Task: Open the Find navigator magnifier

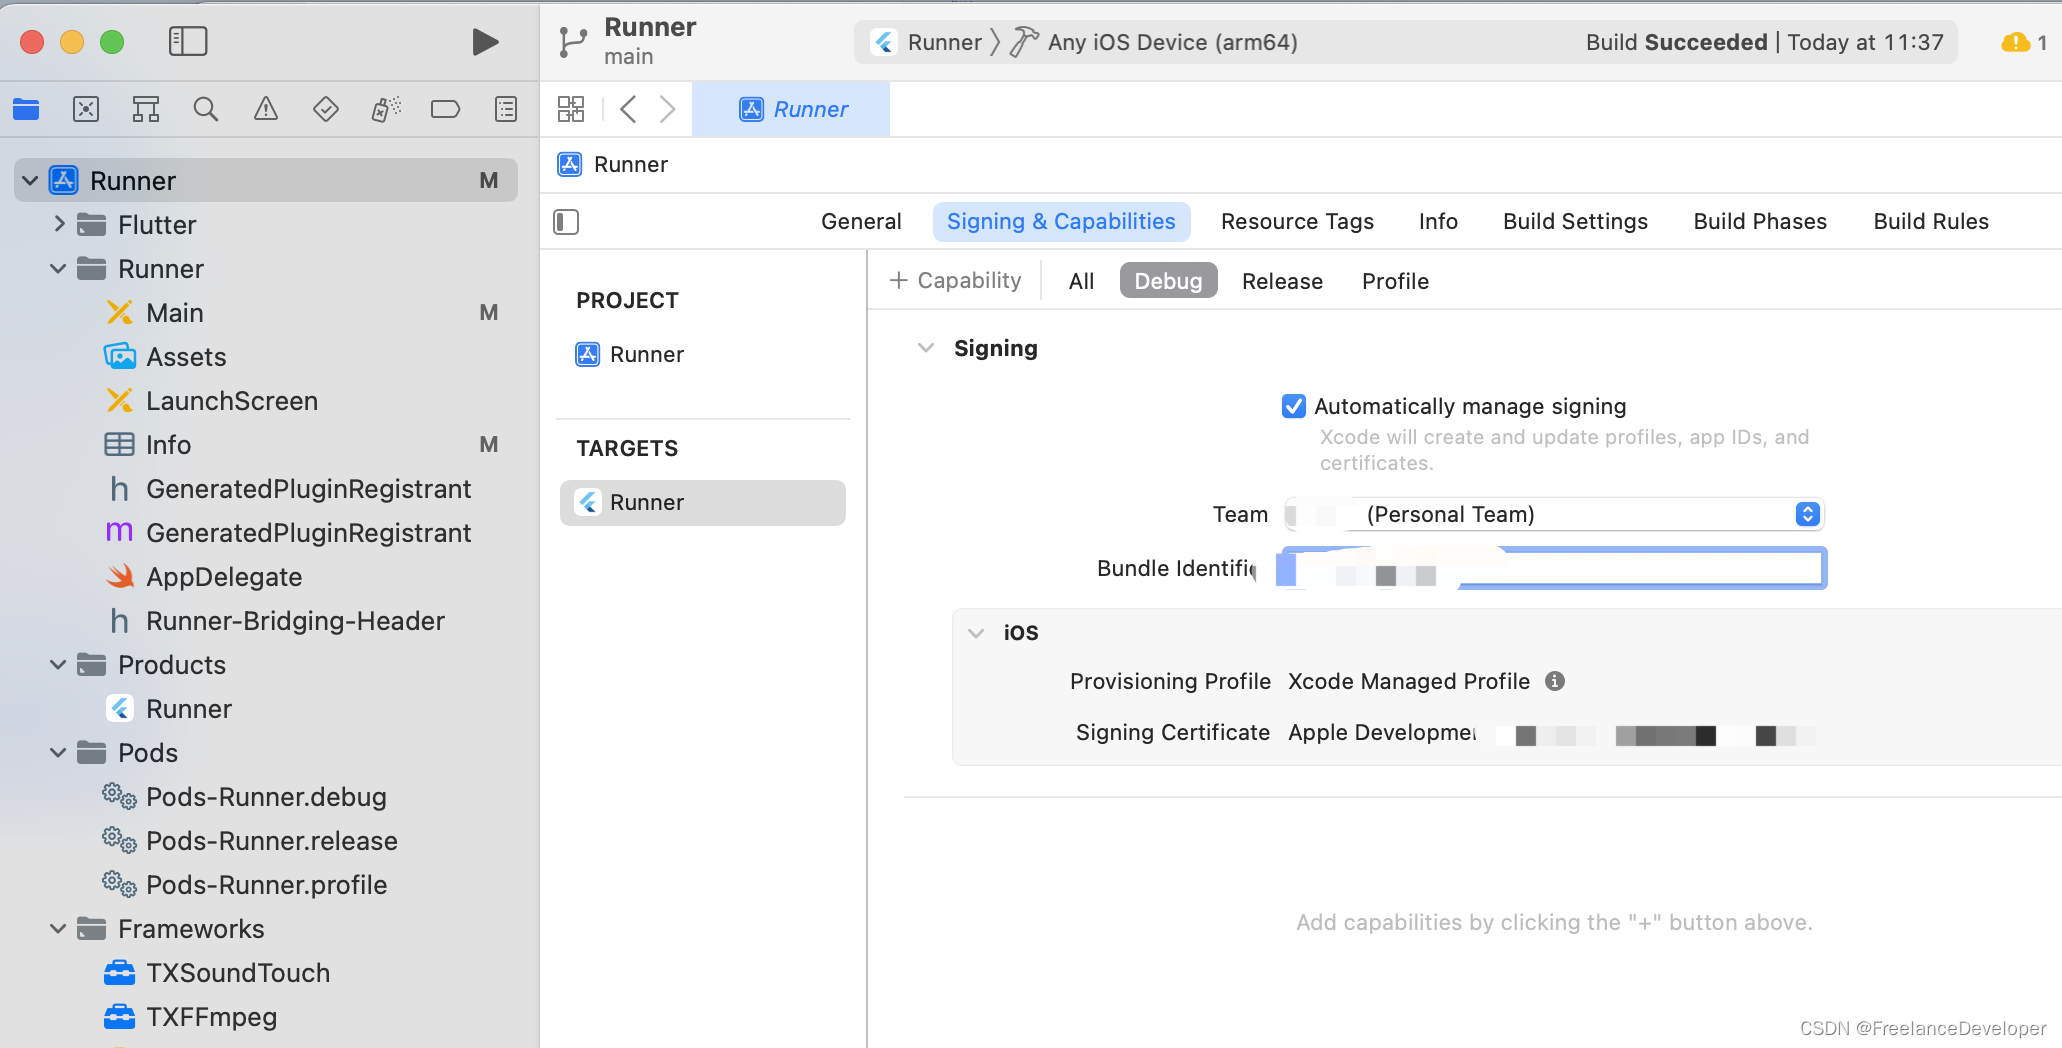Action: click(206, 109)
